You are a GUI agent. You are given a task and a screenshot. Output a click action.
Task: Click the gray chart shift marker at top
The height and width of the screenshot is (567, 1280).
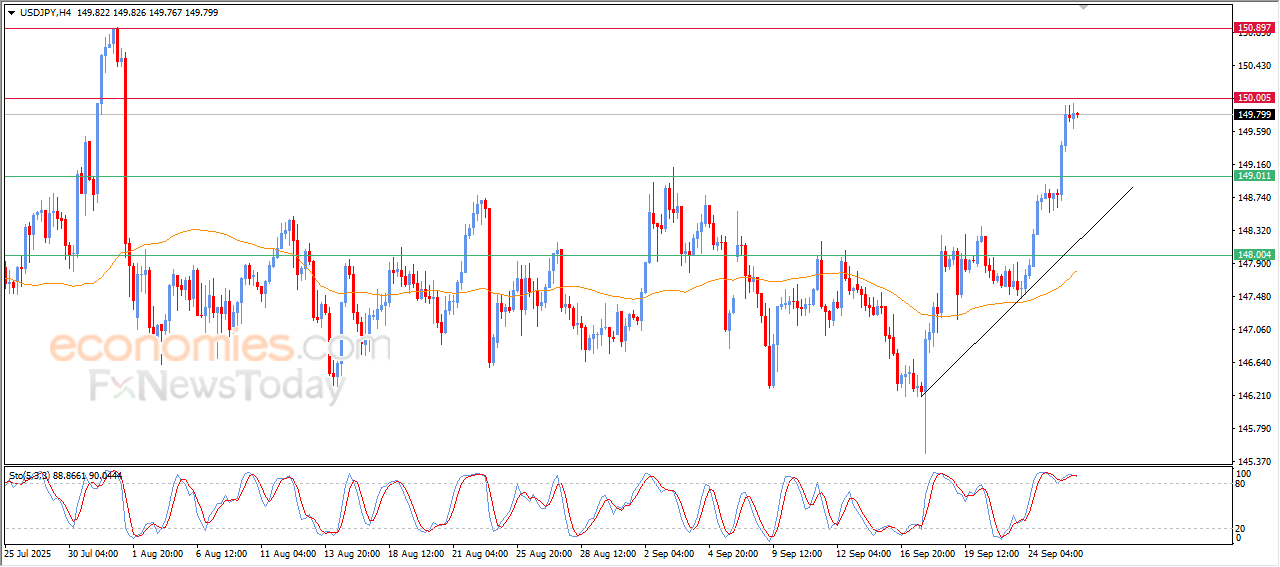click(x=1084, y=7)
